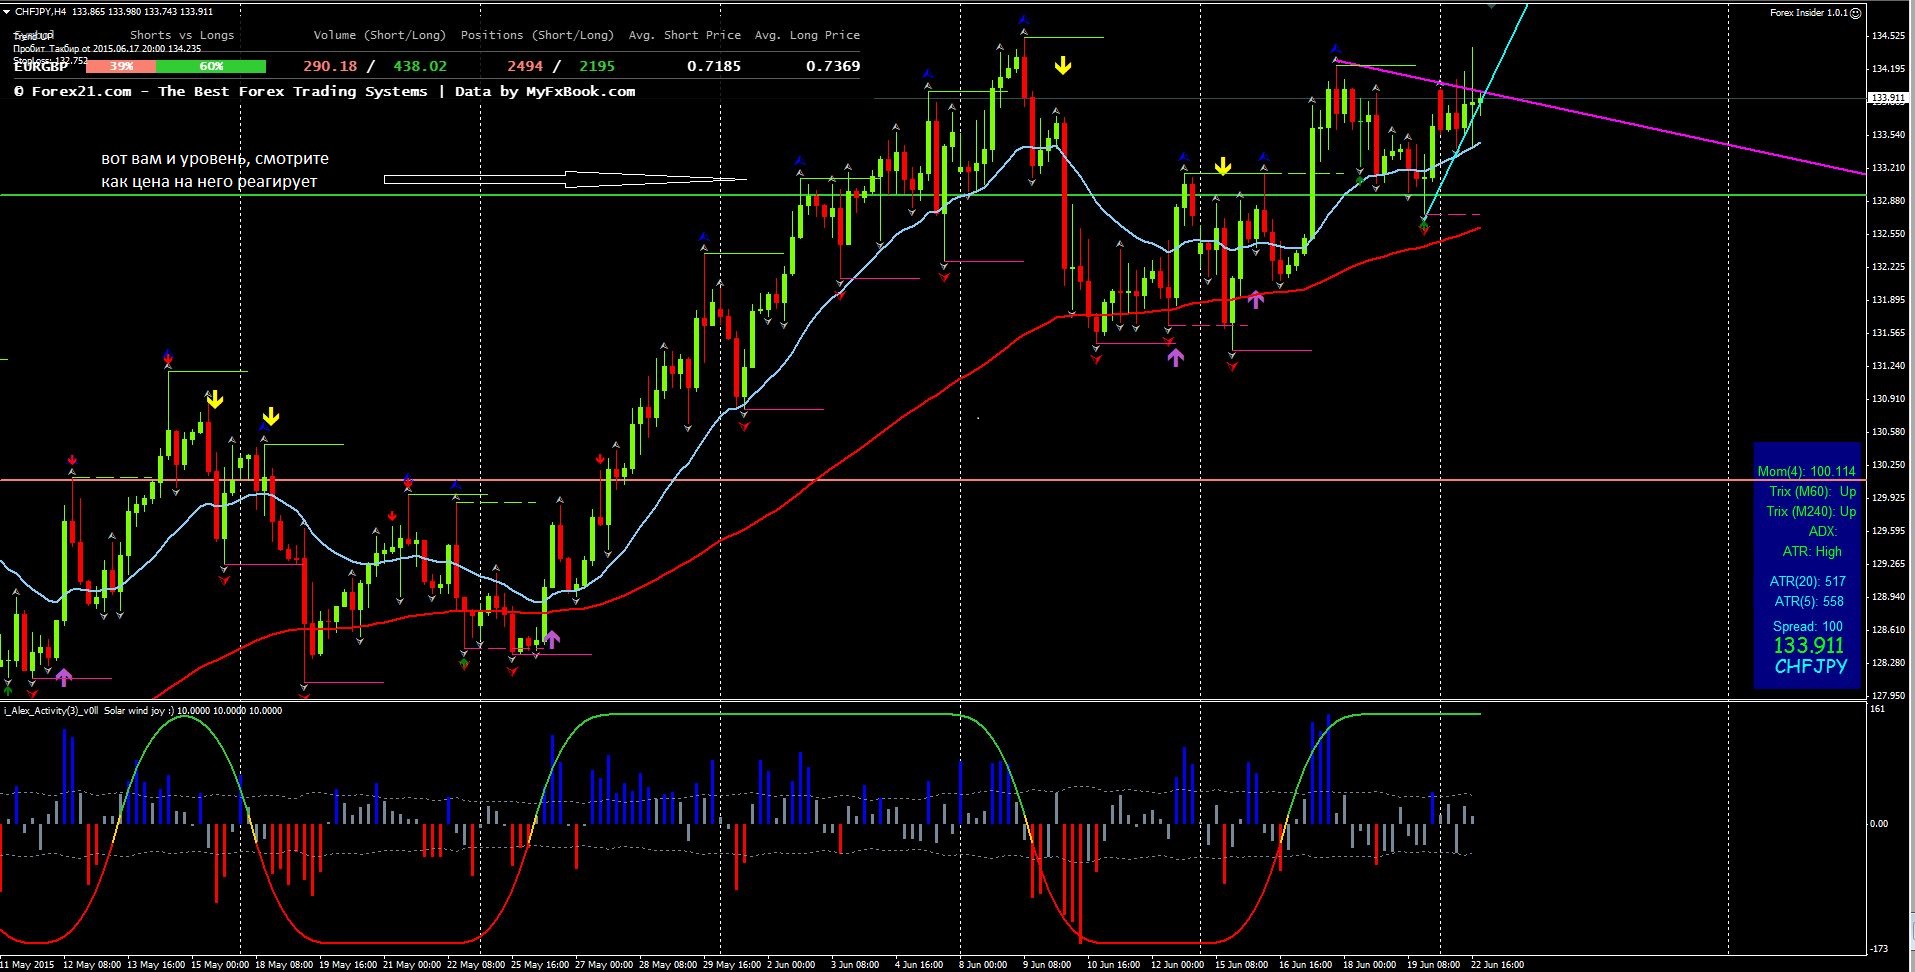
Task: Click the Forex Insider 1.0.1 label
Action: coord(1809,13)
